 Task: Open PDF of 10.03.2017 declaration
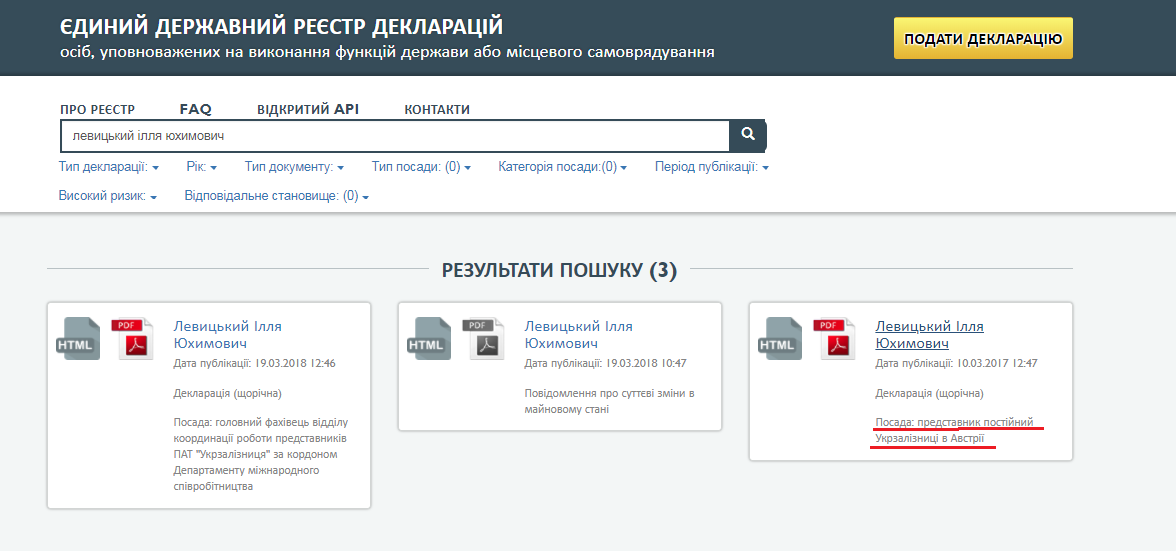click(x=834, y=339)
